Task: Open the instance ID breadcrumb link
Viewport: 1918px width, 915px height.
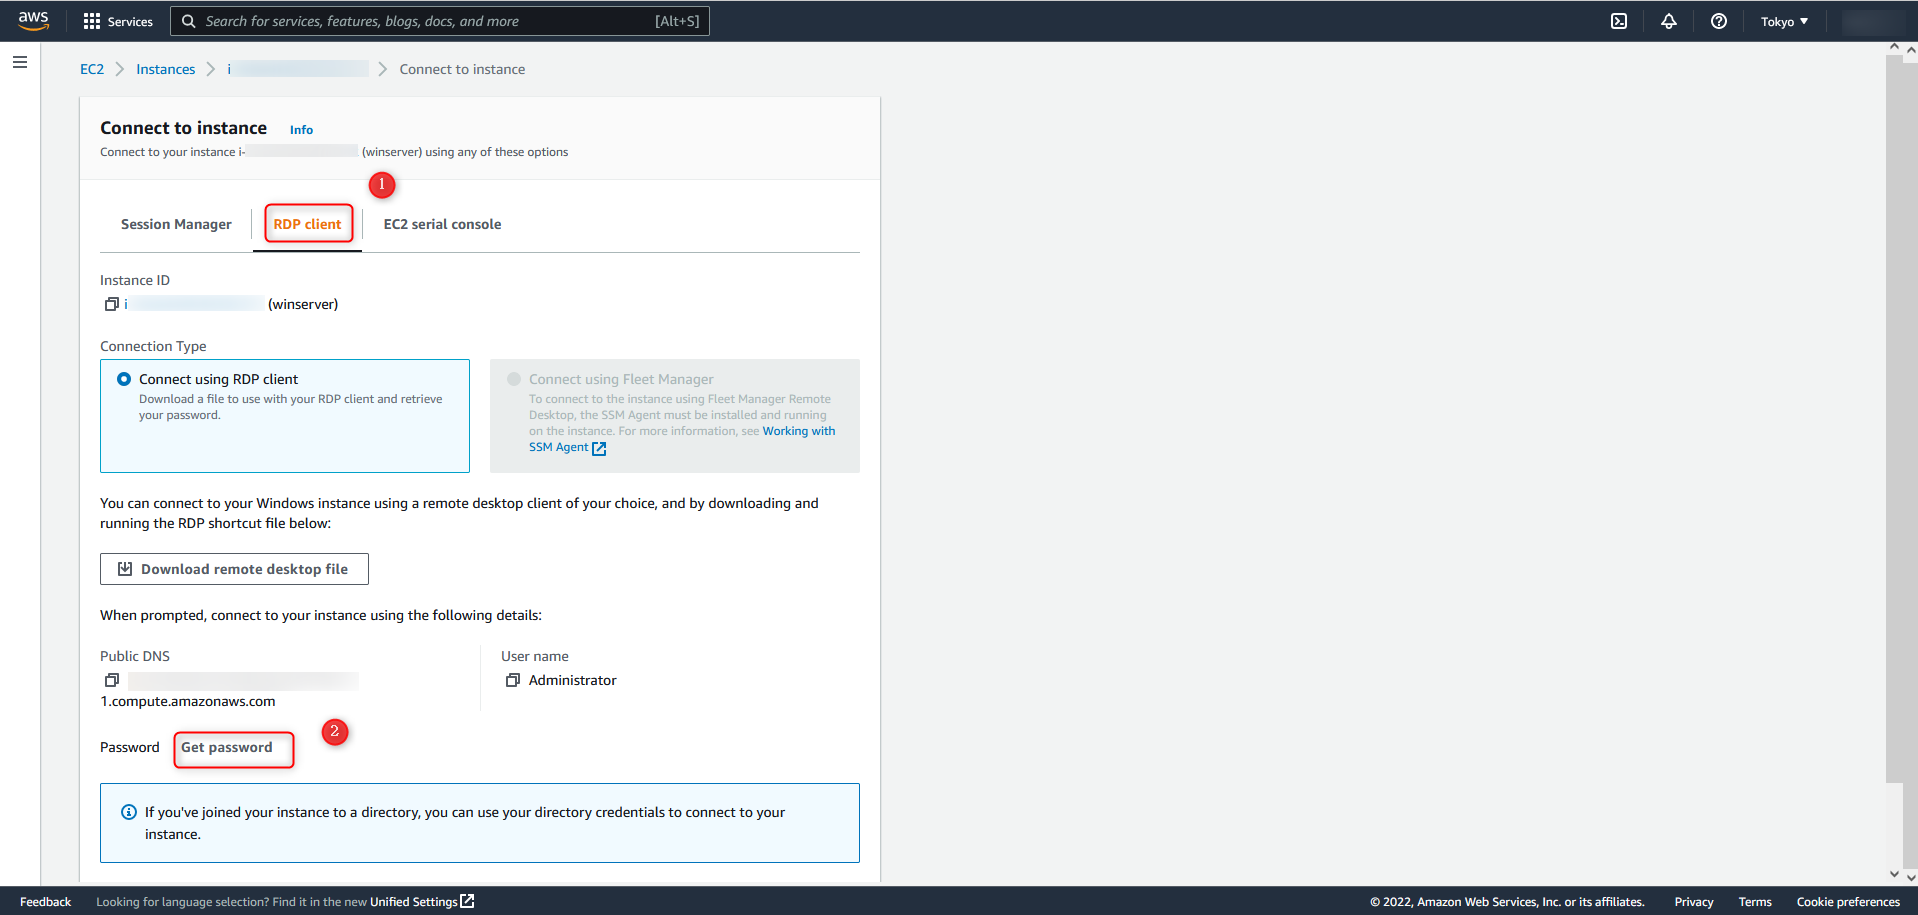Action: click(298, 69)
